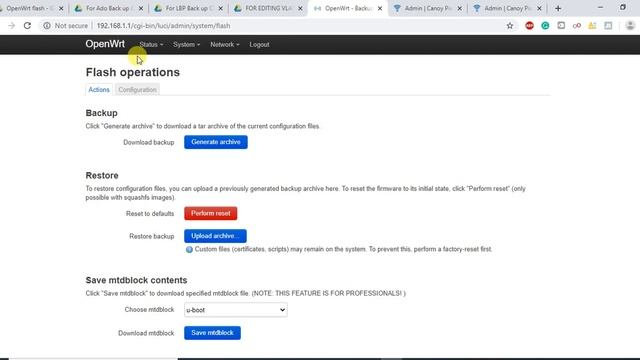Close the OpenWrt flash tab
This screenshot has height=360, width=640.
pyautogui.click(x=61, y=8)
